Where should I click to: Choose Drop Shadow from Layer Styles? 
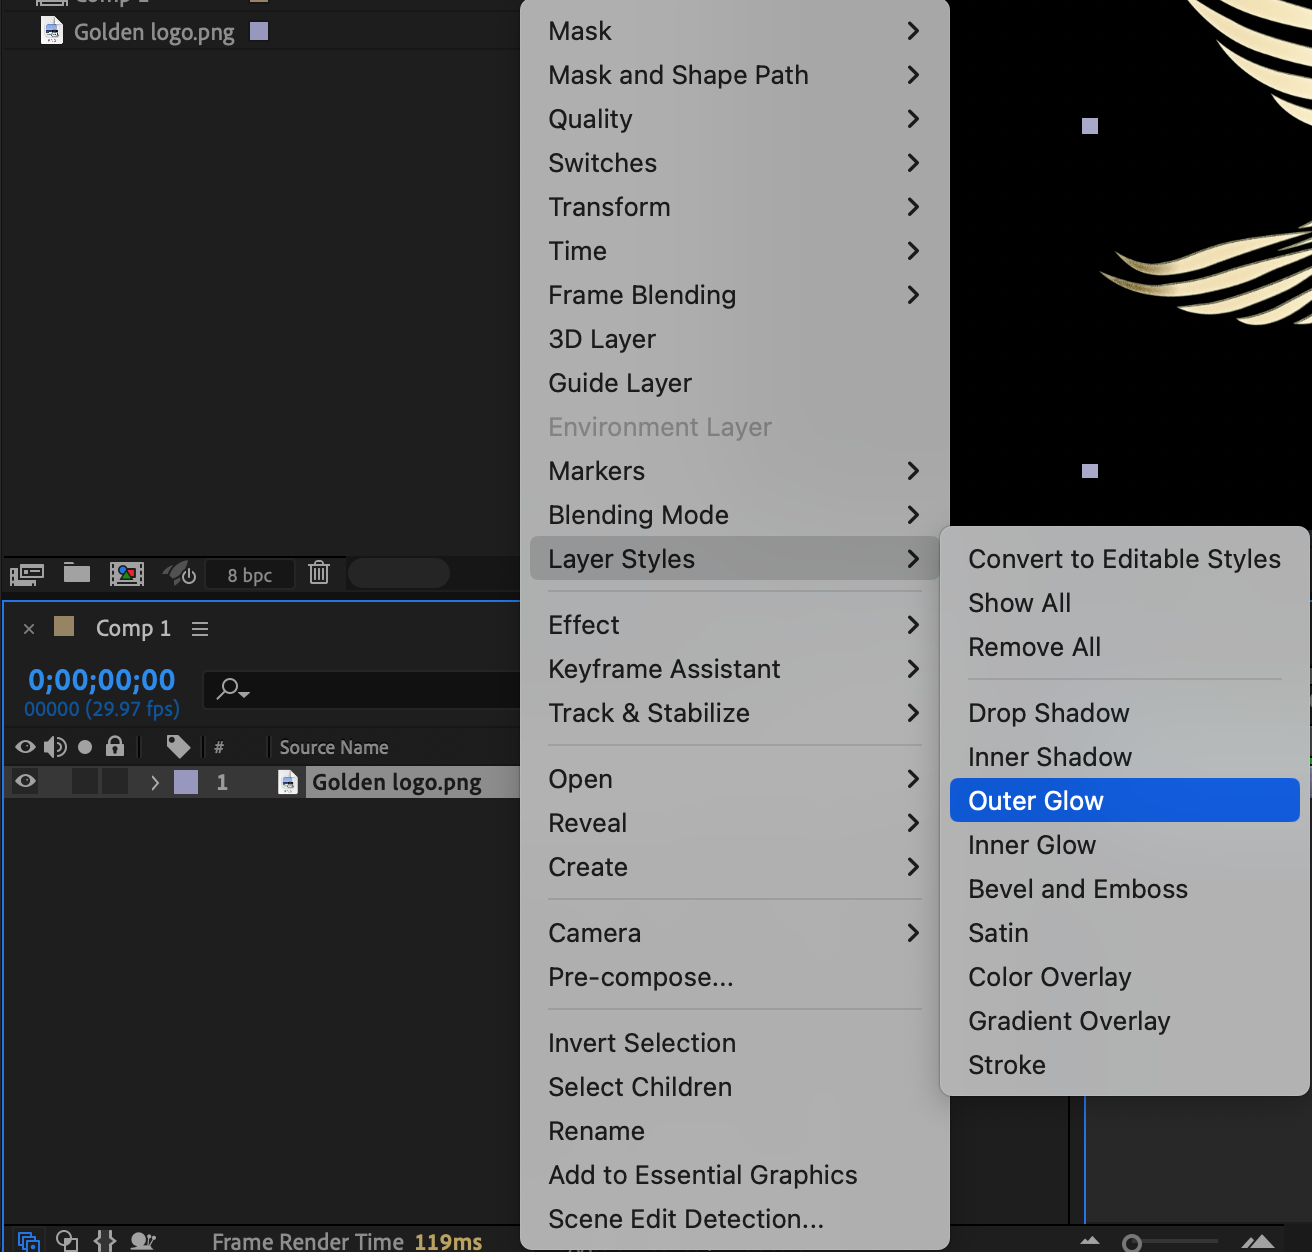[x=1048, y=713]
